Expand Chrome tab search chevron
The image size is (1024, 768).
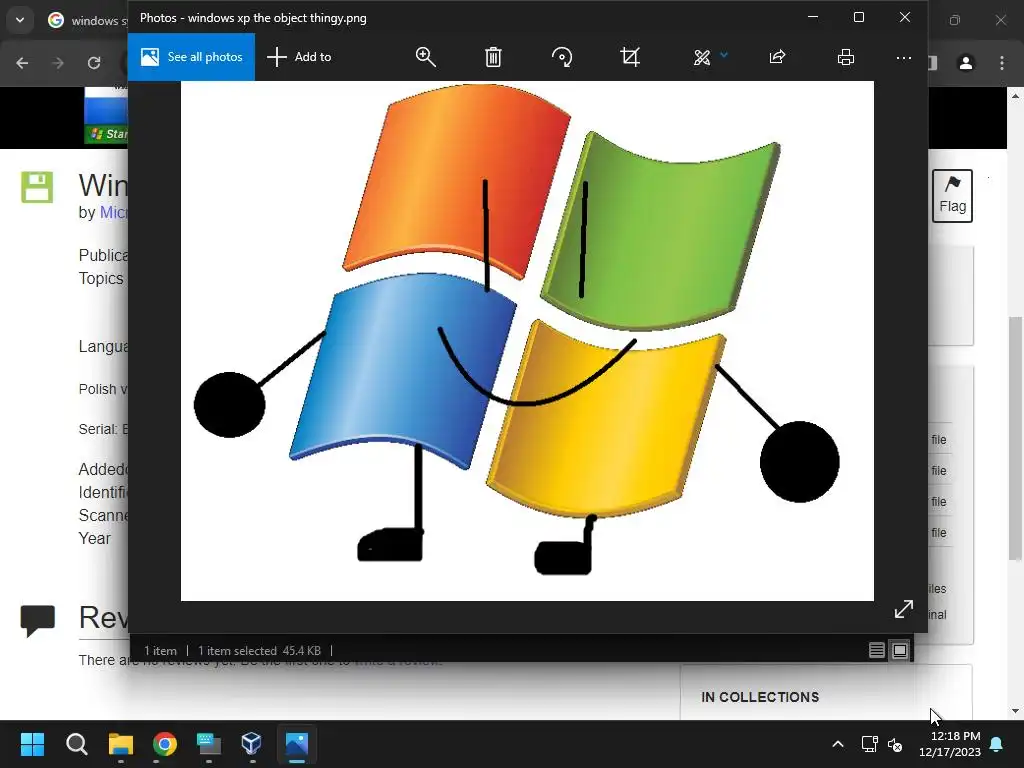20,20
